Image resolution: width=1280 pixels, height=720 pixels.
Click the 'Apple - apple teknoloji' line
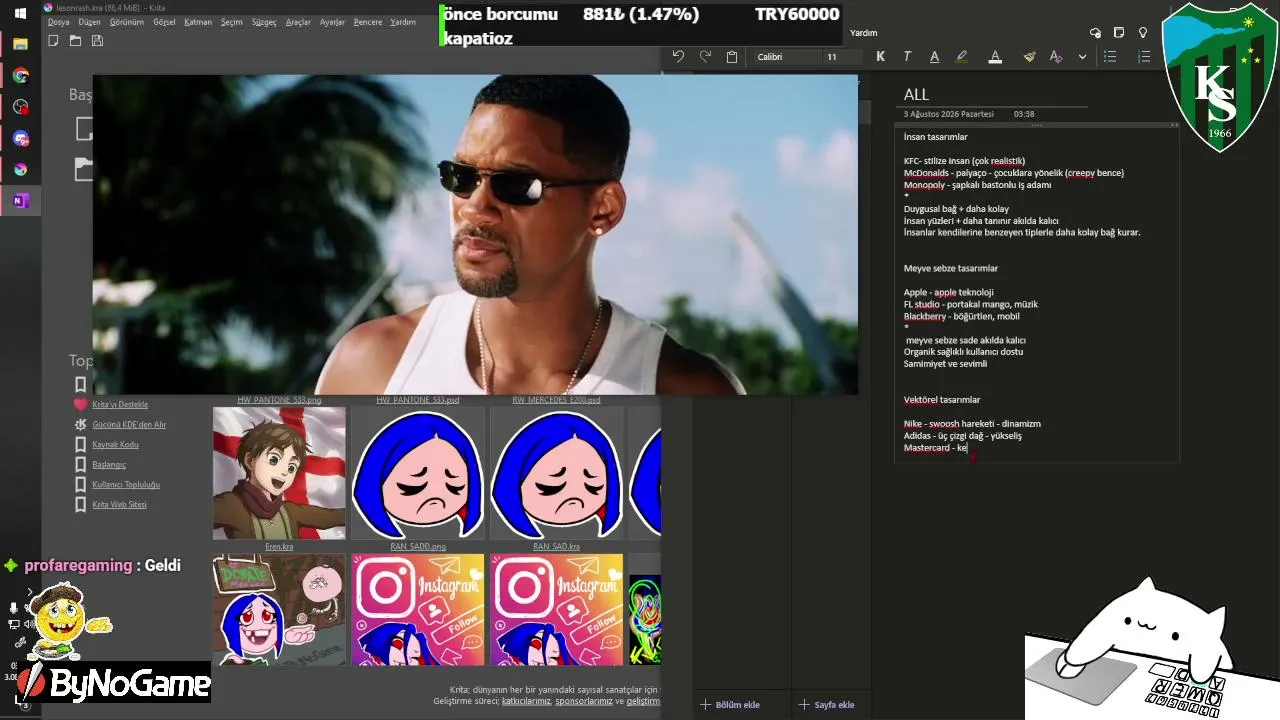pos(948,292)
